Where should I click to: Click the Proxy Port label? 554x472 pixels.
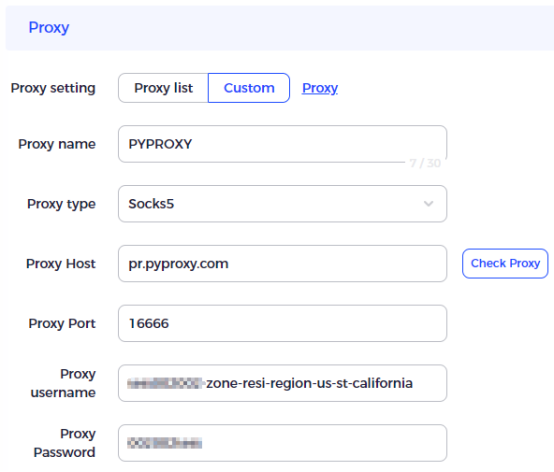62,323
